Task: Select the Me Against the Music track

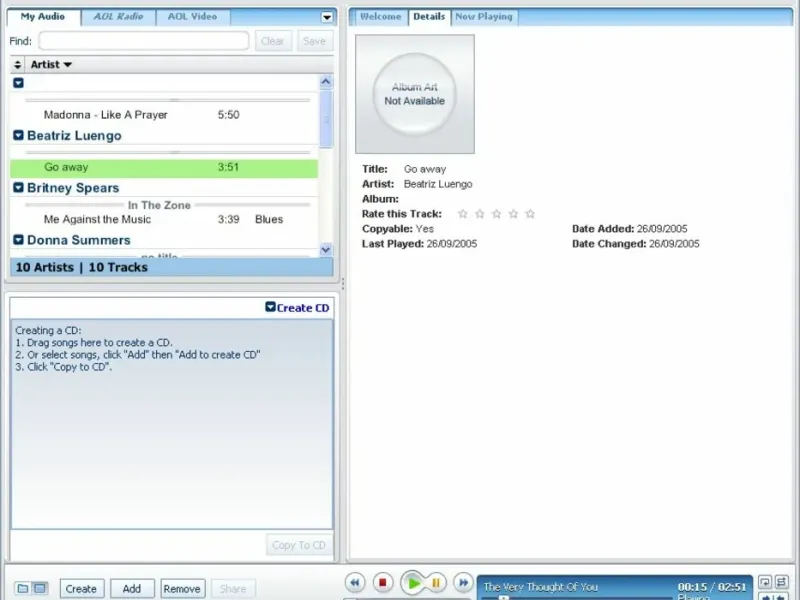Action: tap(164, 219)
